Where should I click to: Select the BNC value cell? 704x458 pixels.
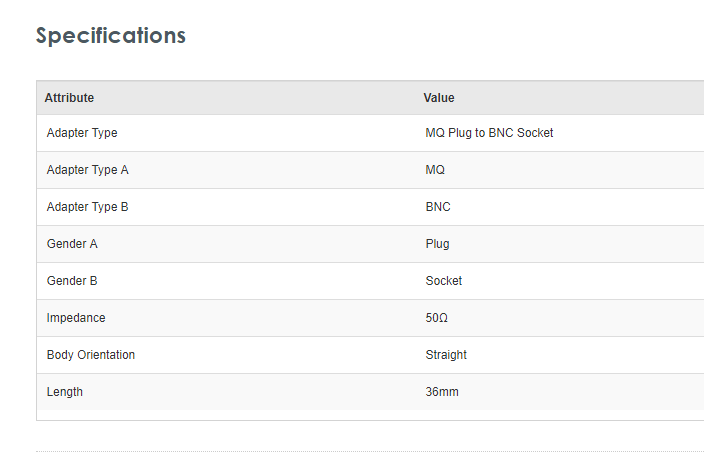pos(438,207)
